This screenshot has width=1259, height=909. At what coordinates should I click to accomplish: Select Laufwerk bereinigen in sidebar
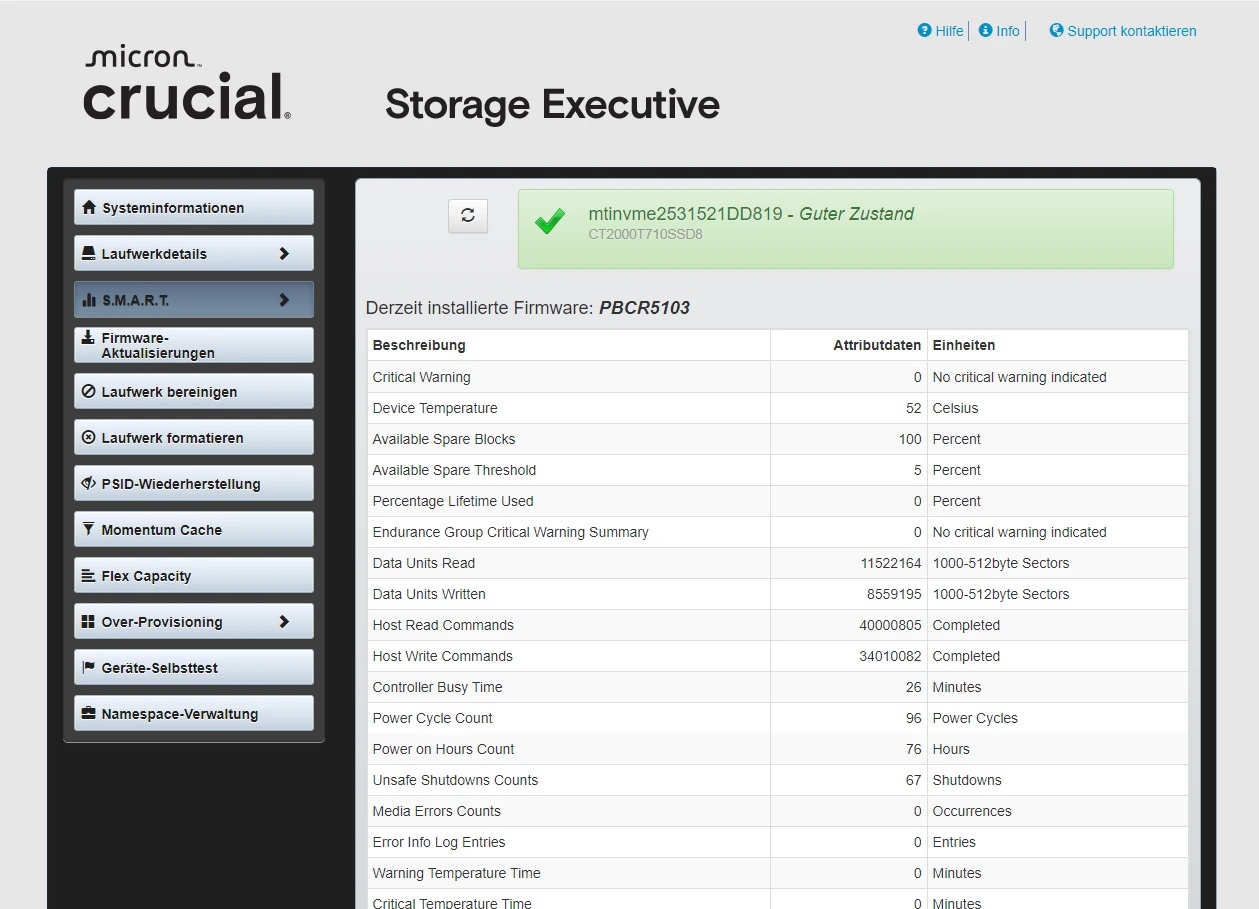coord(193,392)
